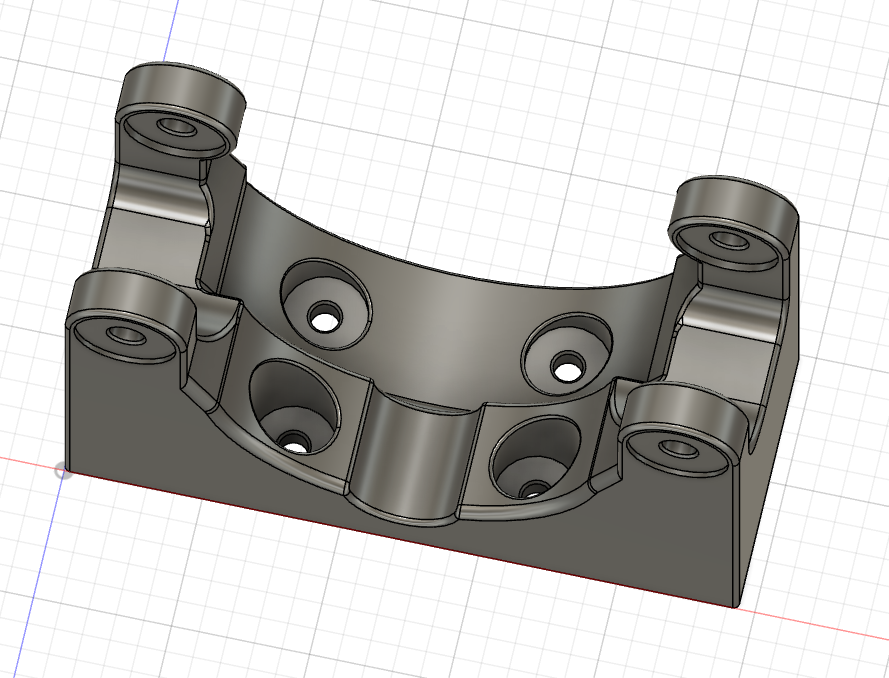Select the lower-left counterbored pocket hole
889x678 pixels.
293,439
